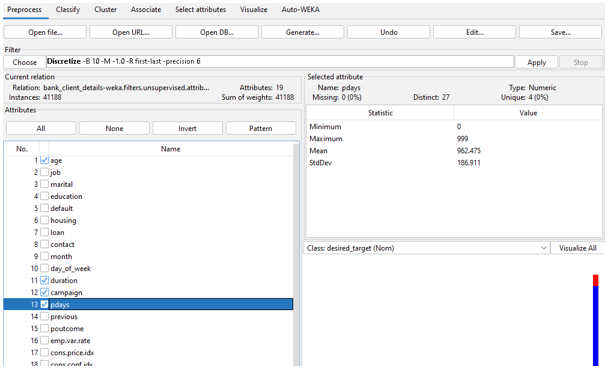Check the month attribute checkbox
This screenshot has width=609, height=380.
(44, 256)
